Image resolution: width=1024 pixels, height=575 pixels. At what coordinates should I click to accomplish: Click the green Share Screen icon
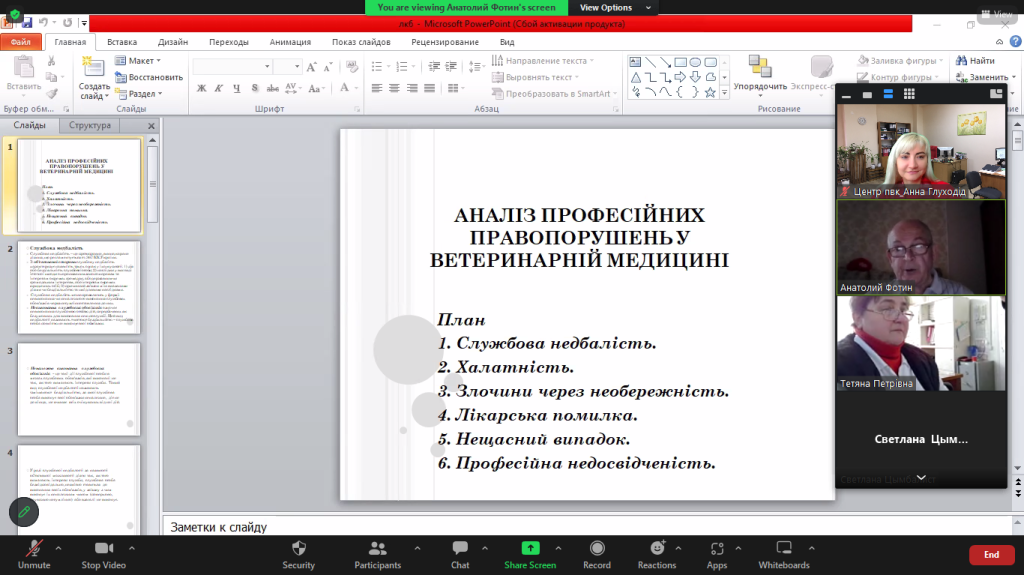click(x=530, y=549)
